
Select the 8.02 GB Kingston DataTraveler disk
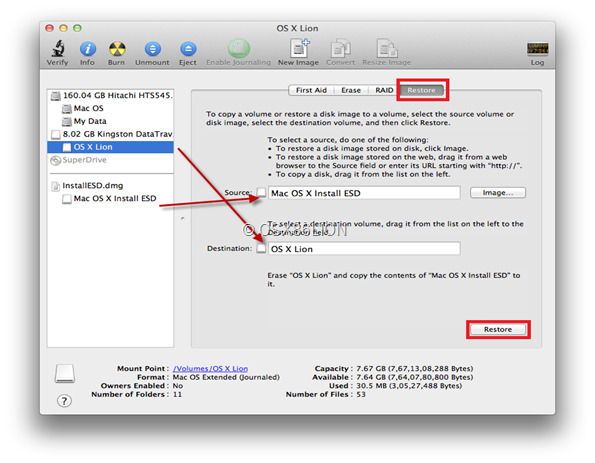[111, 134]
